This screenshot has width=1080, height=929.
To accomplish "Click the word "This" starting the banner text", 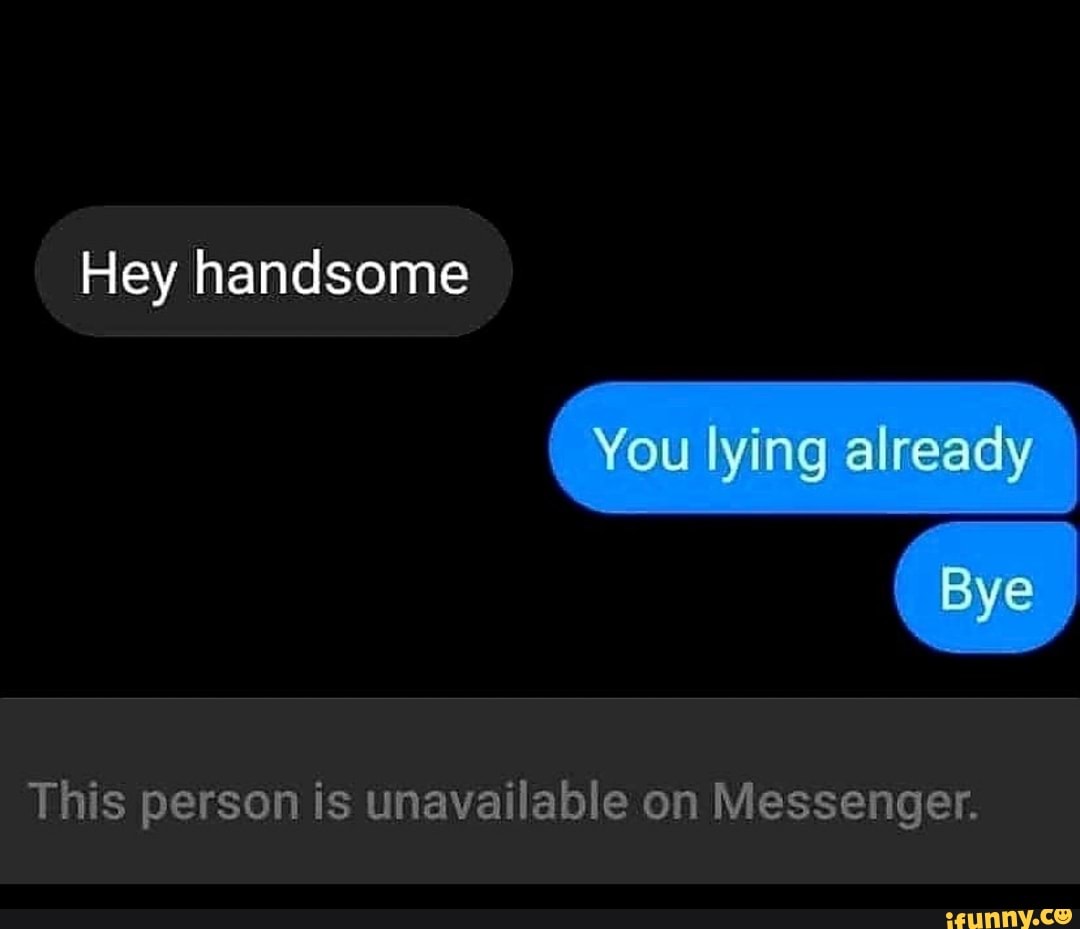I will pos(77,802).
